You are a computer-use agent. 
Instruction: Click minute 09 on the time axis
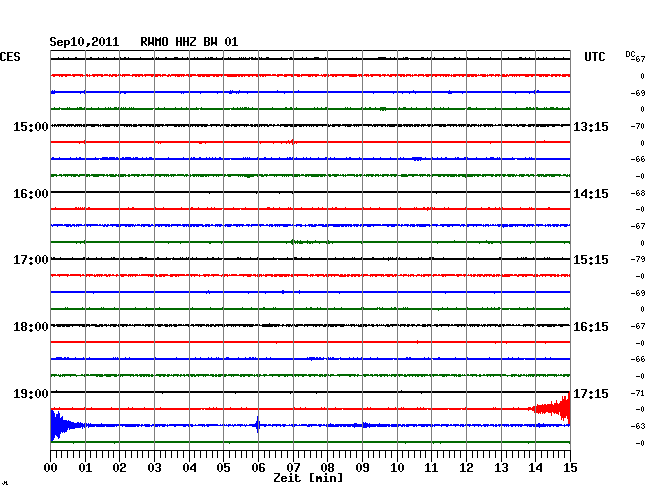point(362,467)
